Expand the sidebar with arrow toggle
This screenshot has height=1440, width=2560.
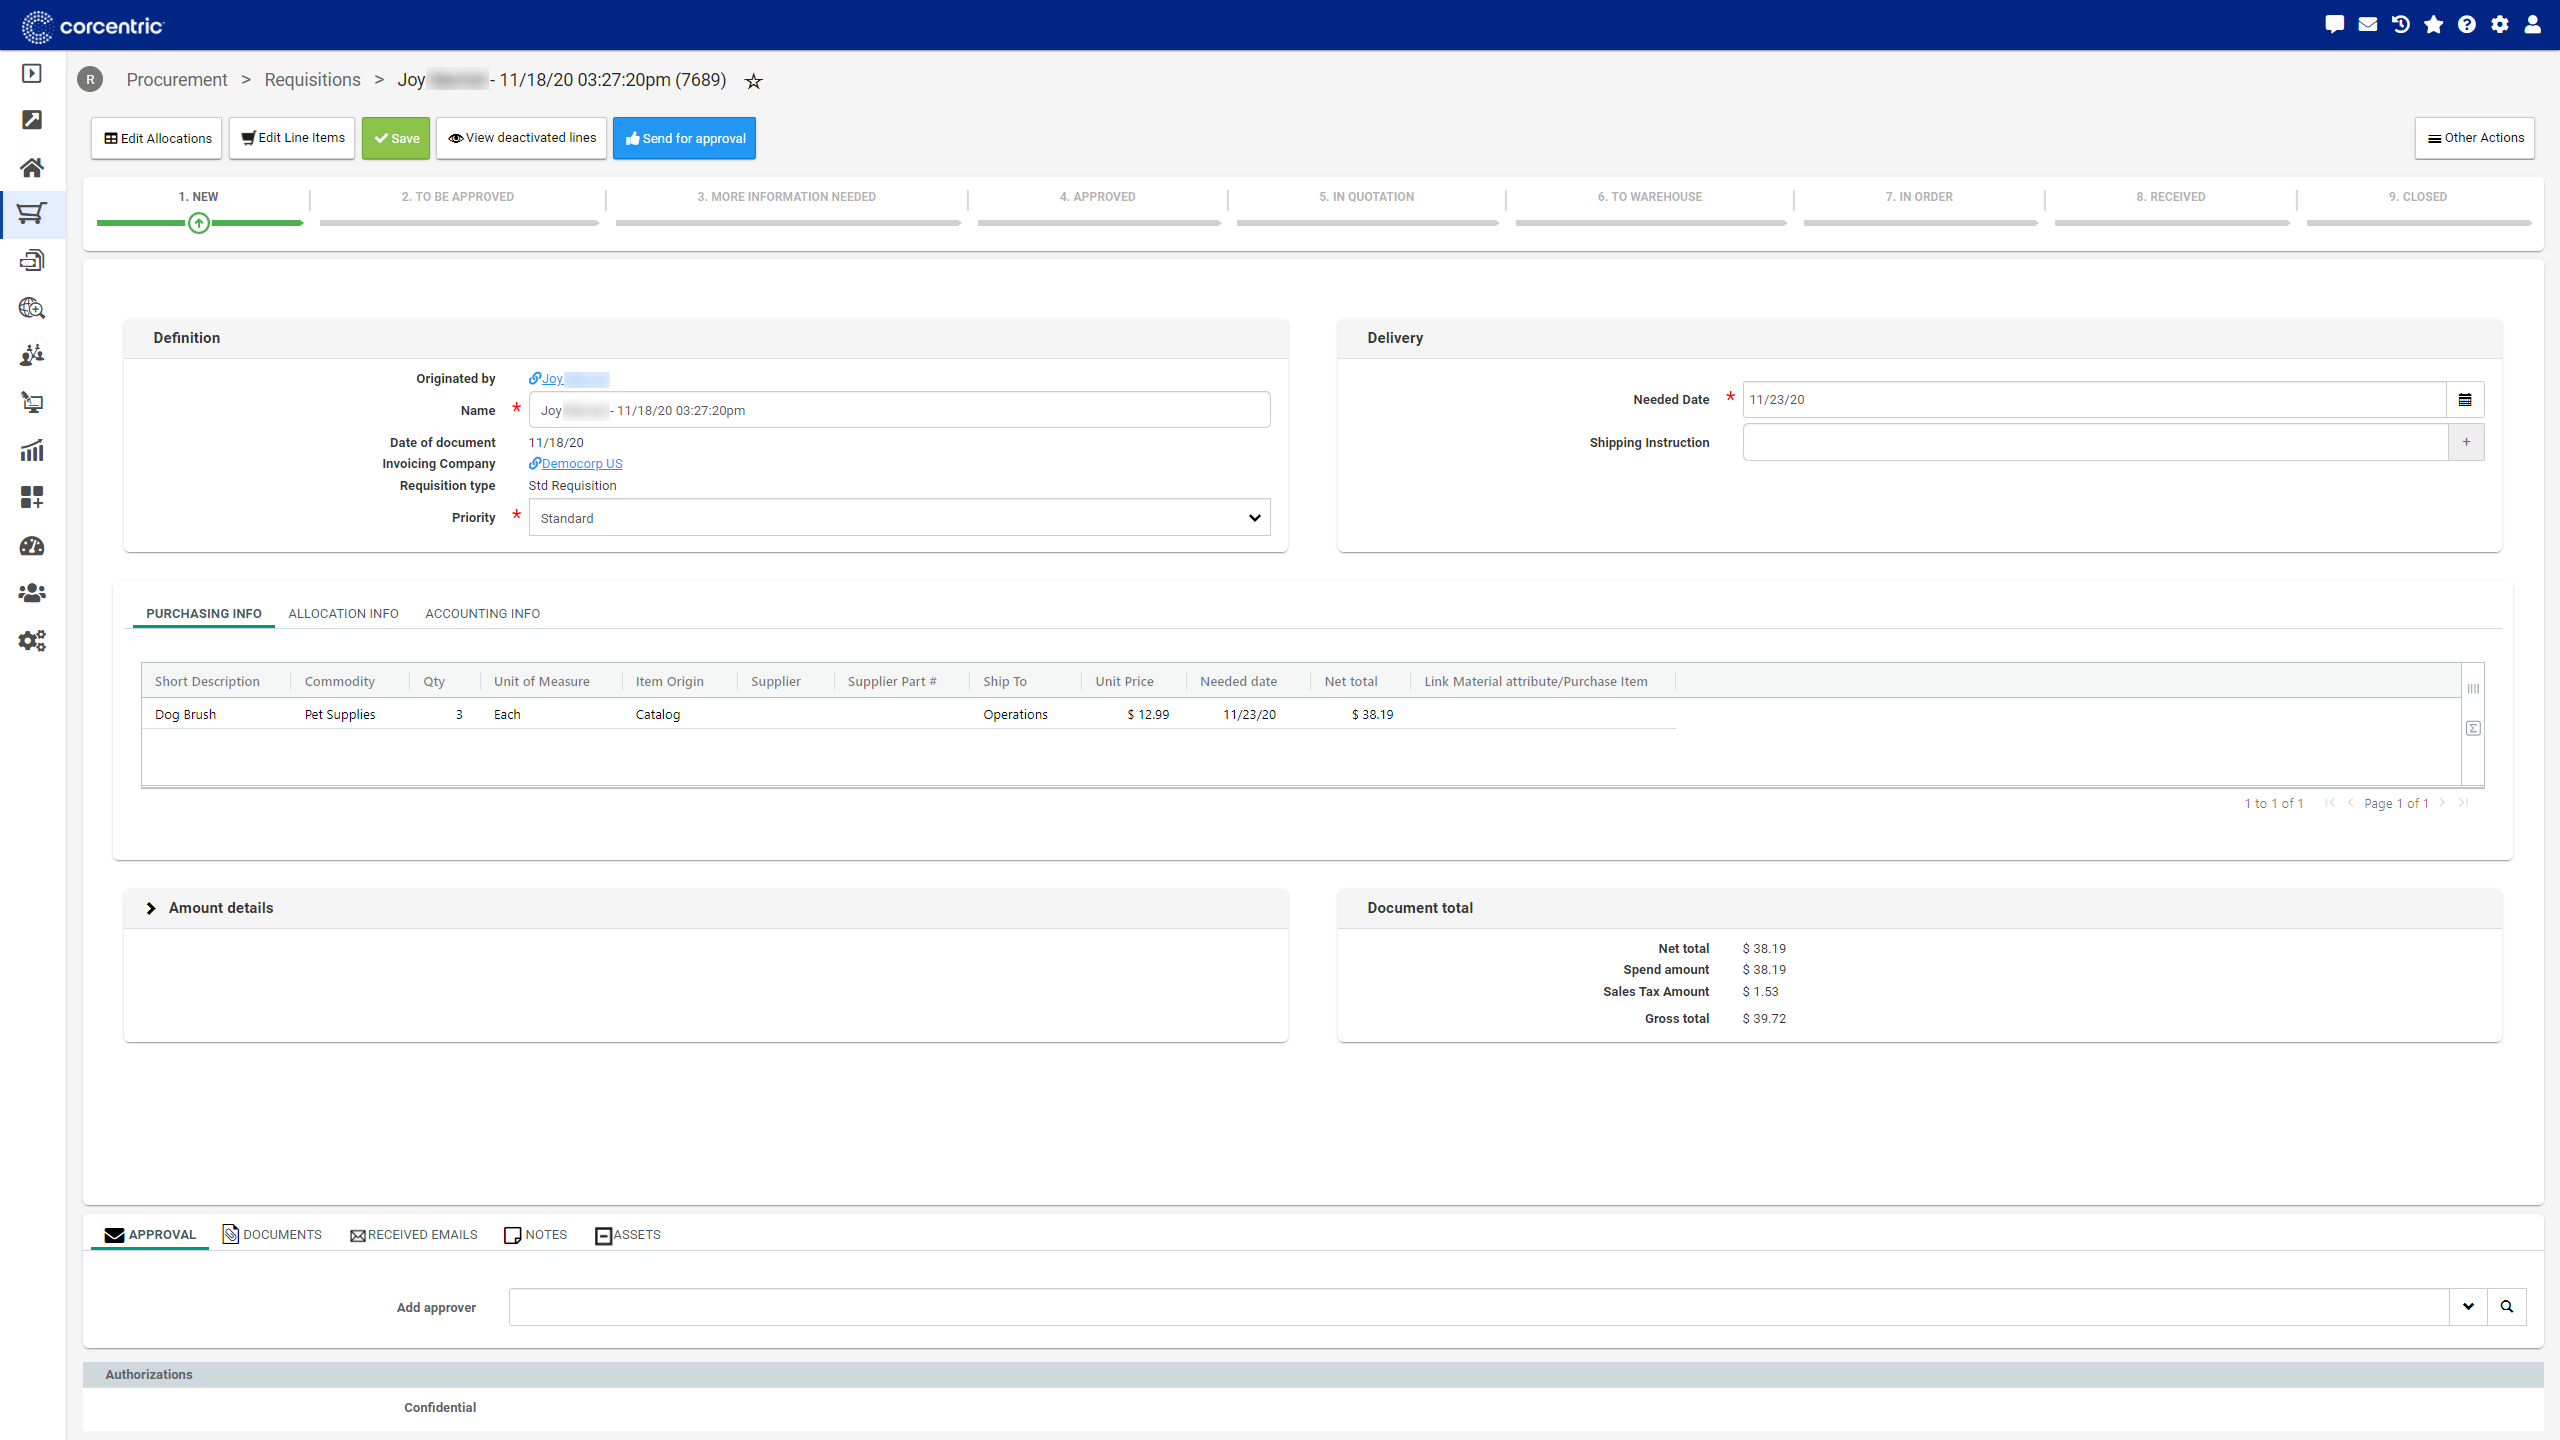pyautogui.click(x=32, y=74)
